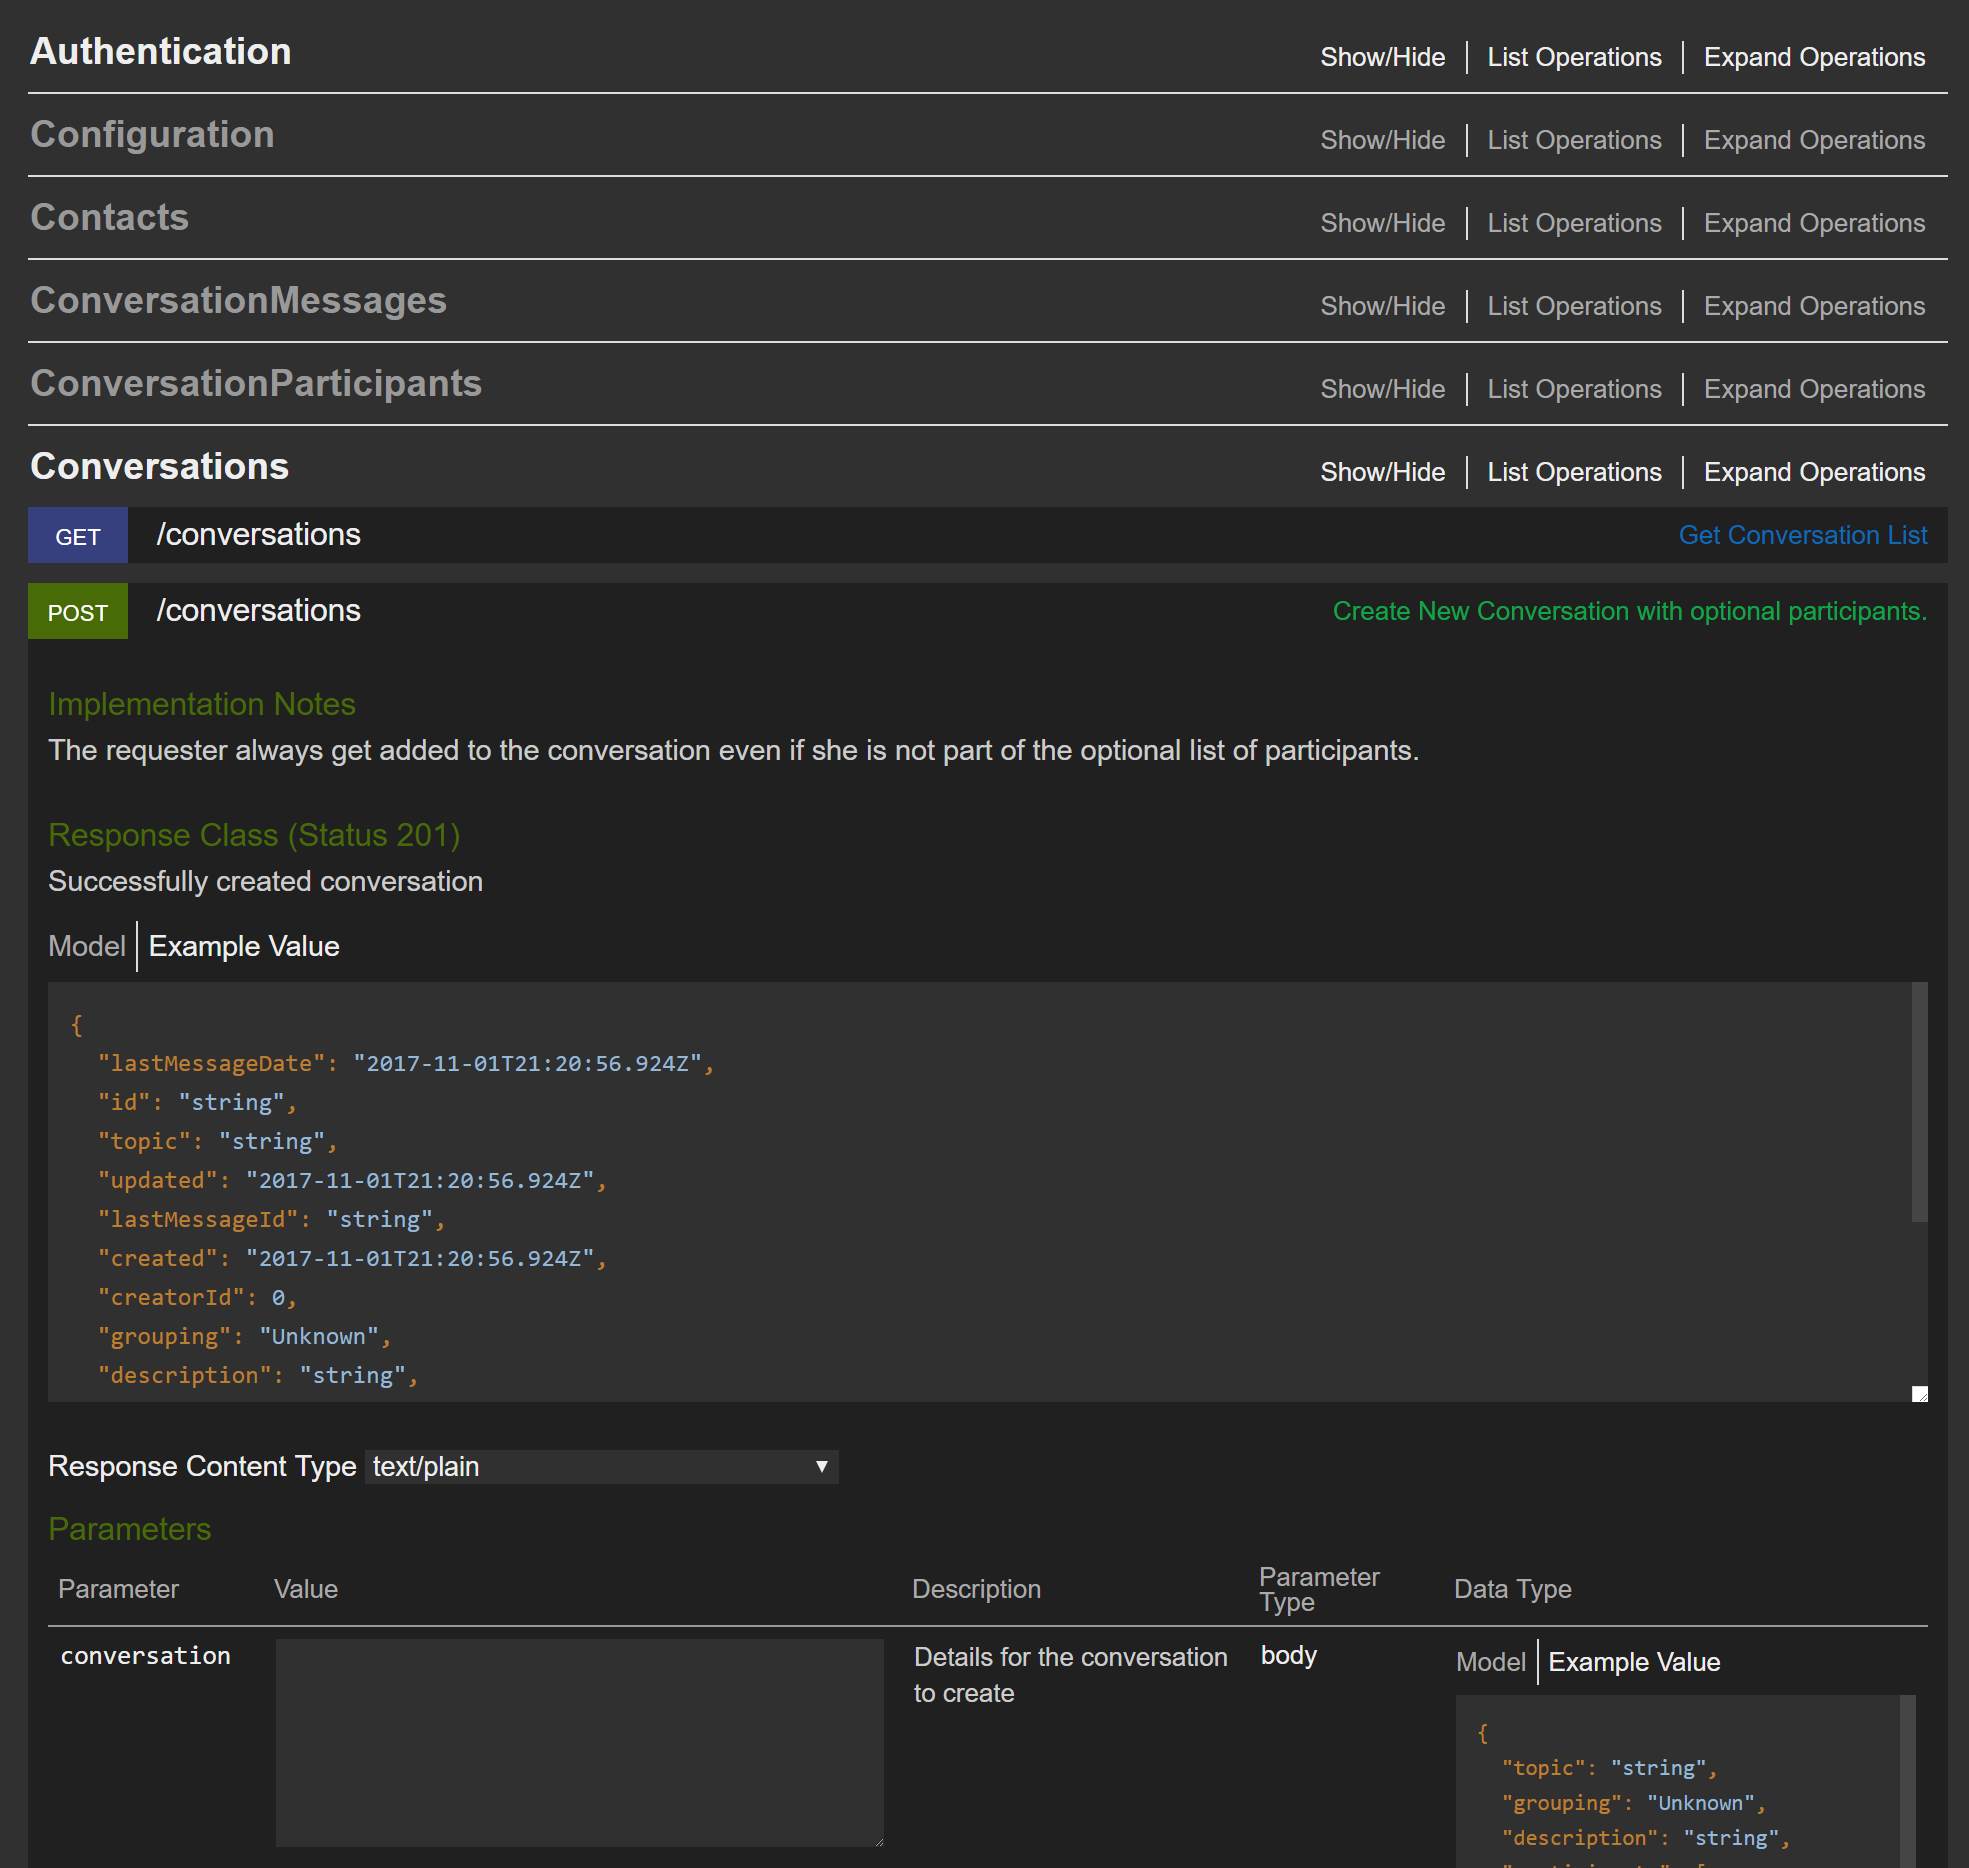The height and width of the screenshot is (1868, 1969).
Task: Expand Operations for Configuration
Action: pos(1814,140)
